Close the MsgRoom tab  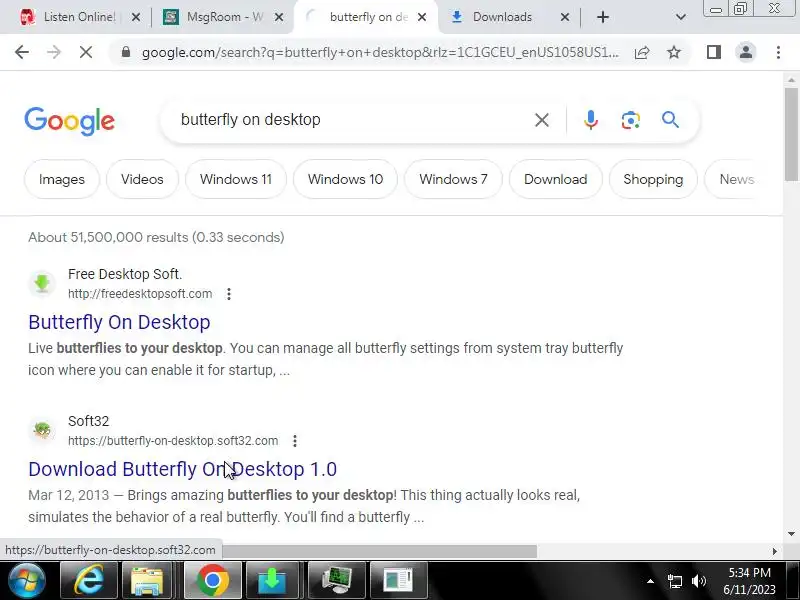[279, 17]
